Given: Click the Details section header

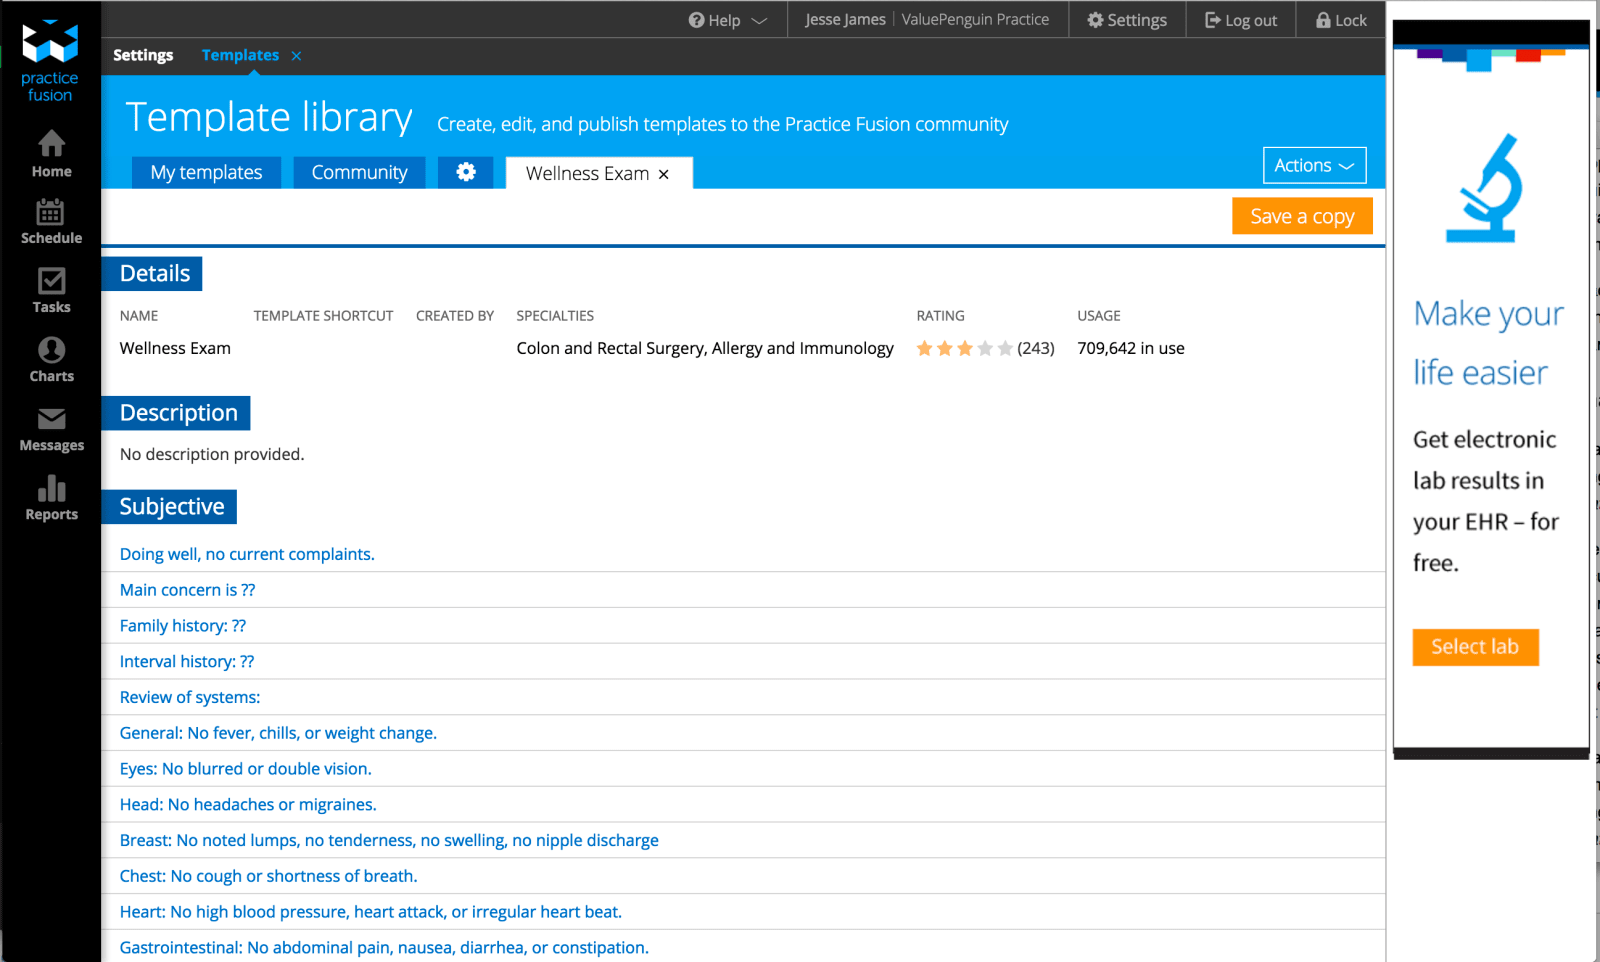Looking at the screenshot, I should [x=152, y=274].
